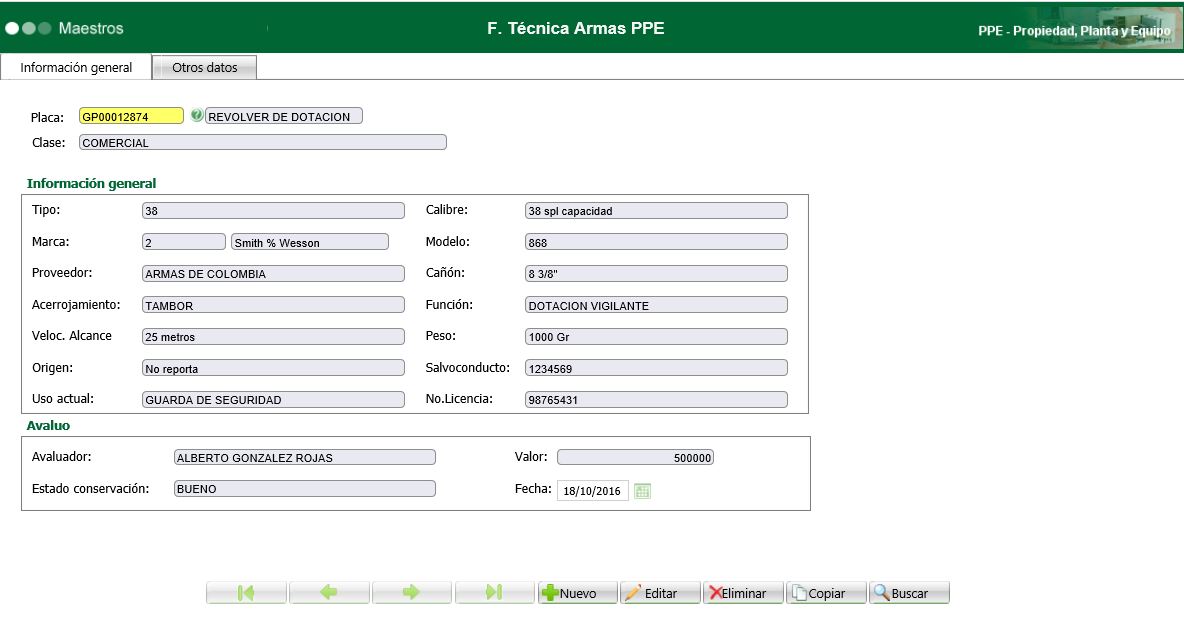Jump to last record arrow
Image resolution: width=1184 pixels, height=643 pixels.
click(494, 593)
